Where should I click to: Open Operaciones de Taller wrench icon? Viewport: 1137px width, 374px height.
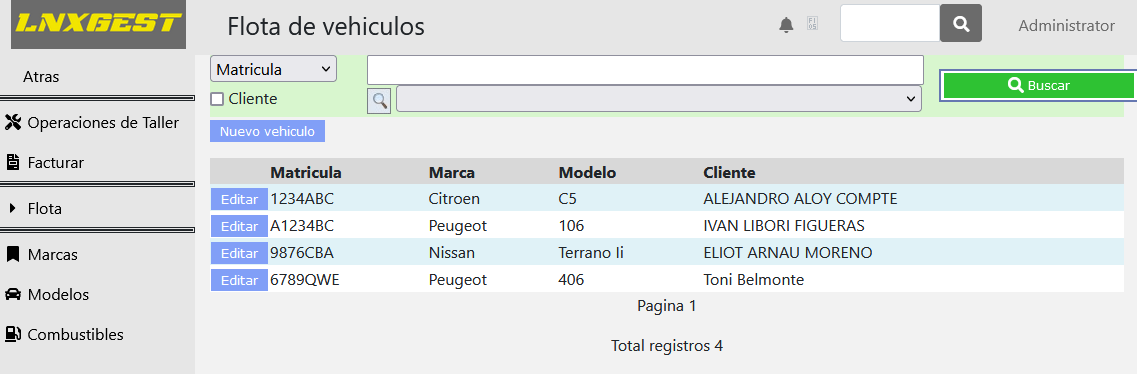click(x=13, y=122)
